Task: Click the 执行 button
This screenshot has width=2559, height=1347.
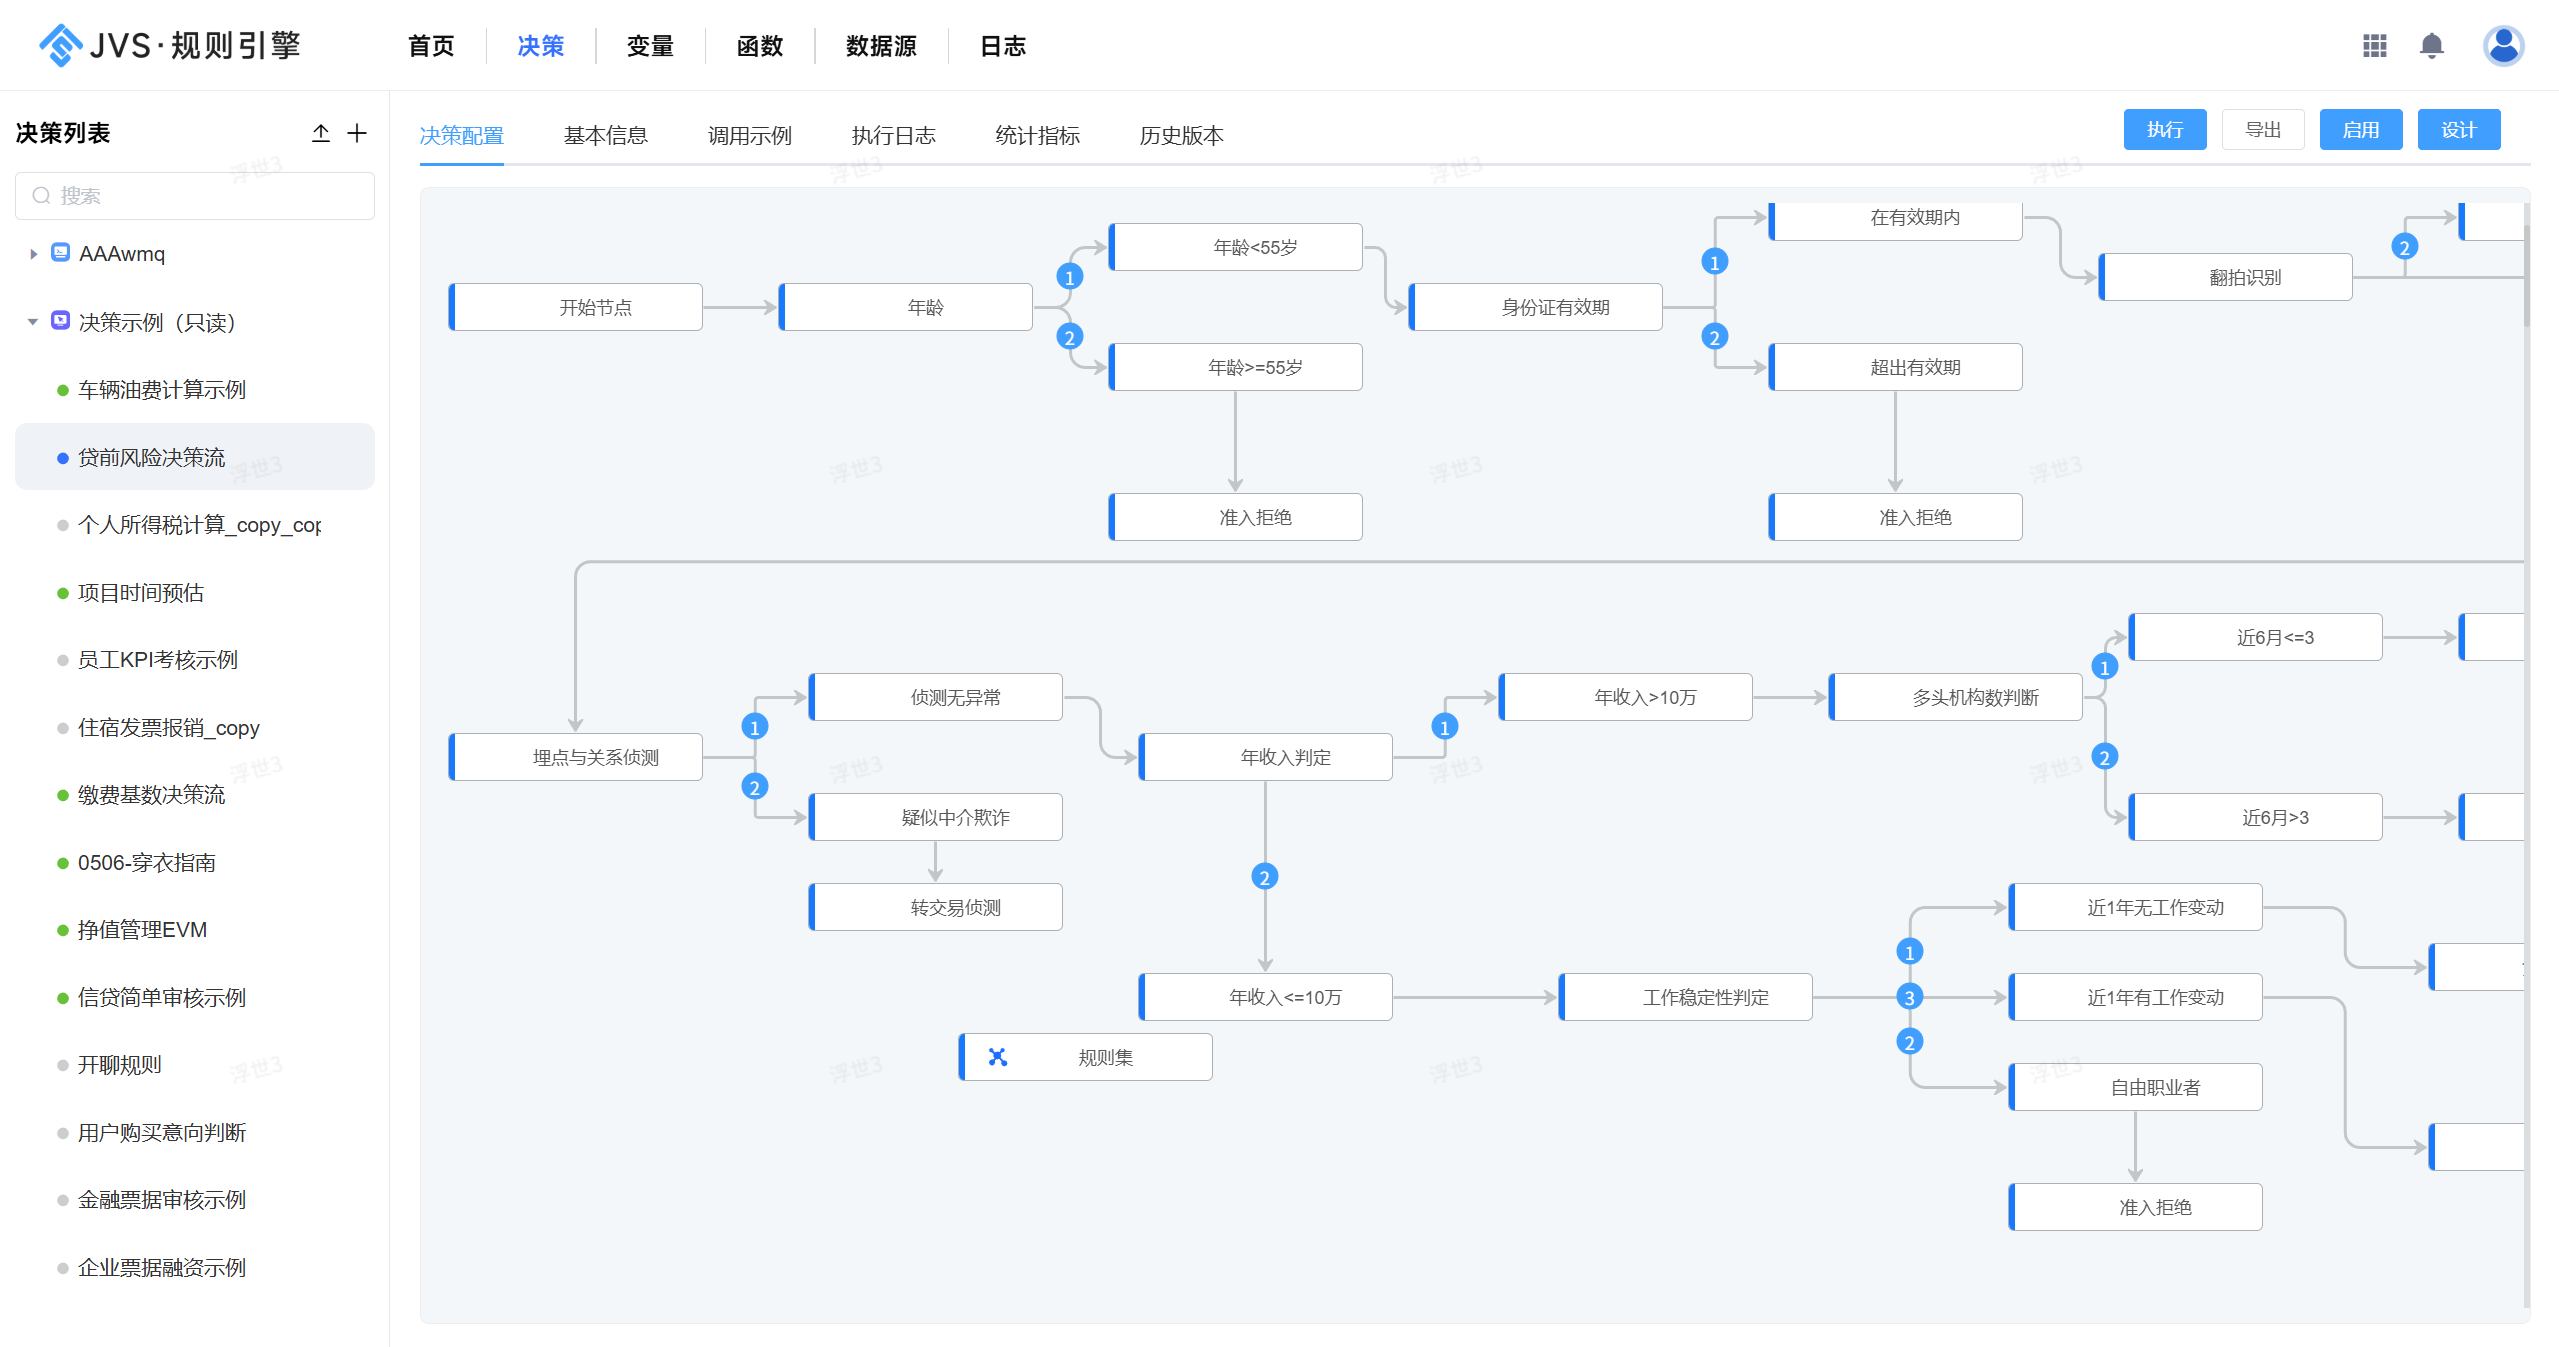Action: pos(2165,130)
